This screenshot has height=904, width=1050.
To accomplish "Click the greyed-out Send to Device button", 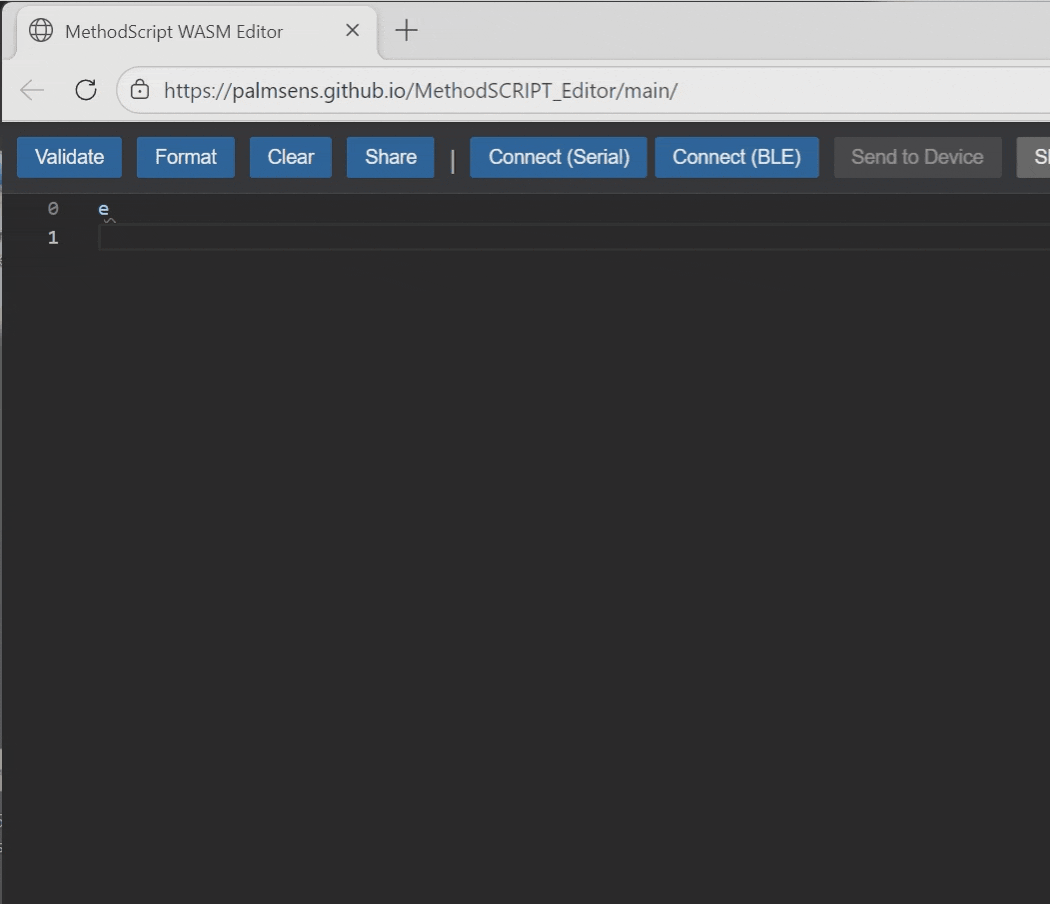I will (917, 157).
